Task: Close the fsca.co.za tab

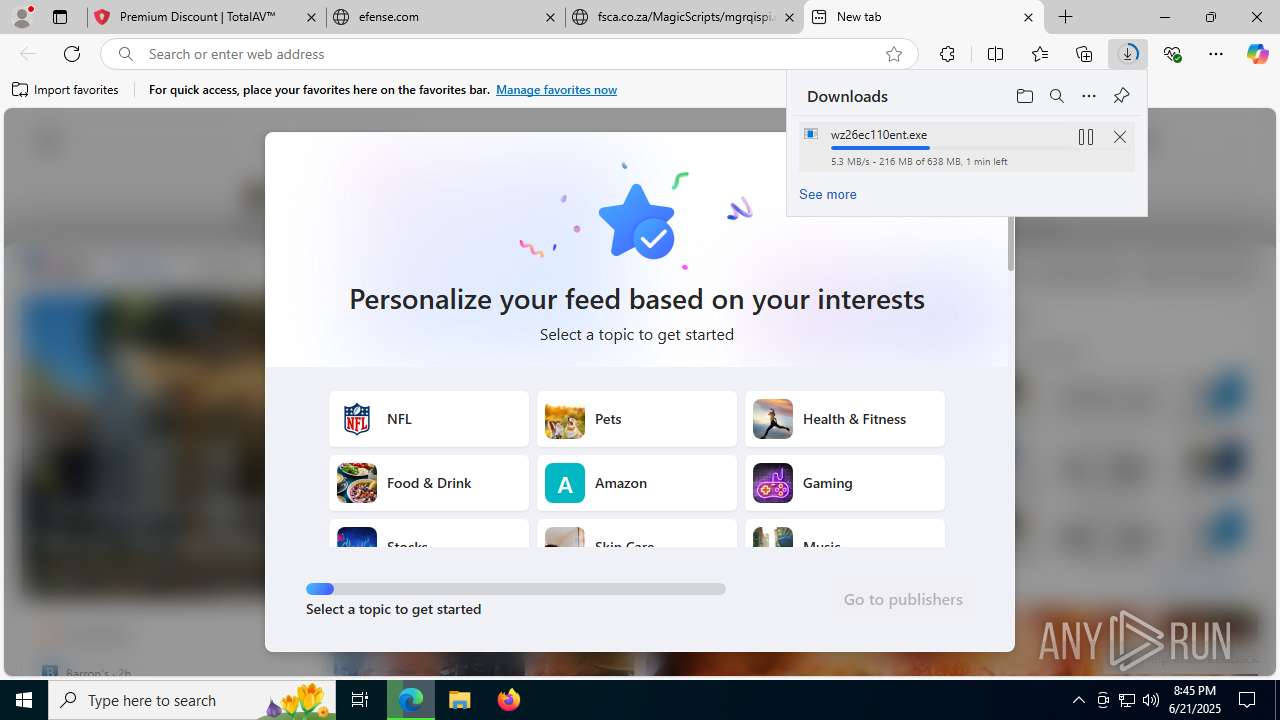Action: [790, 17]
